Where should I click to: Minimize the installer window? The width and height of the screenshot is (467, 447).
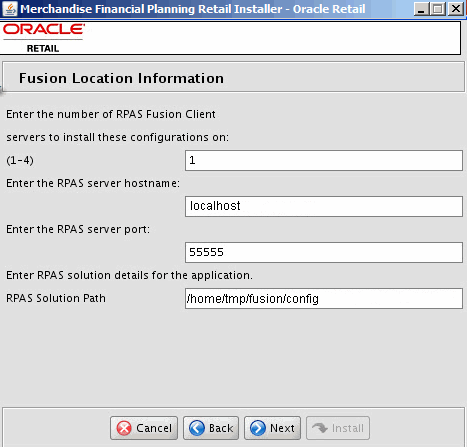(421, 9)
